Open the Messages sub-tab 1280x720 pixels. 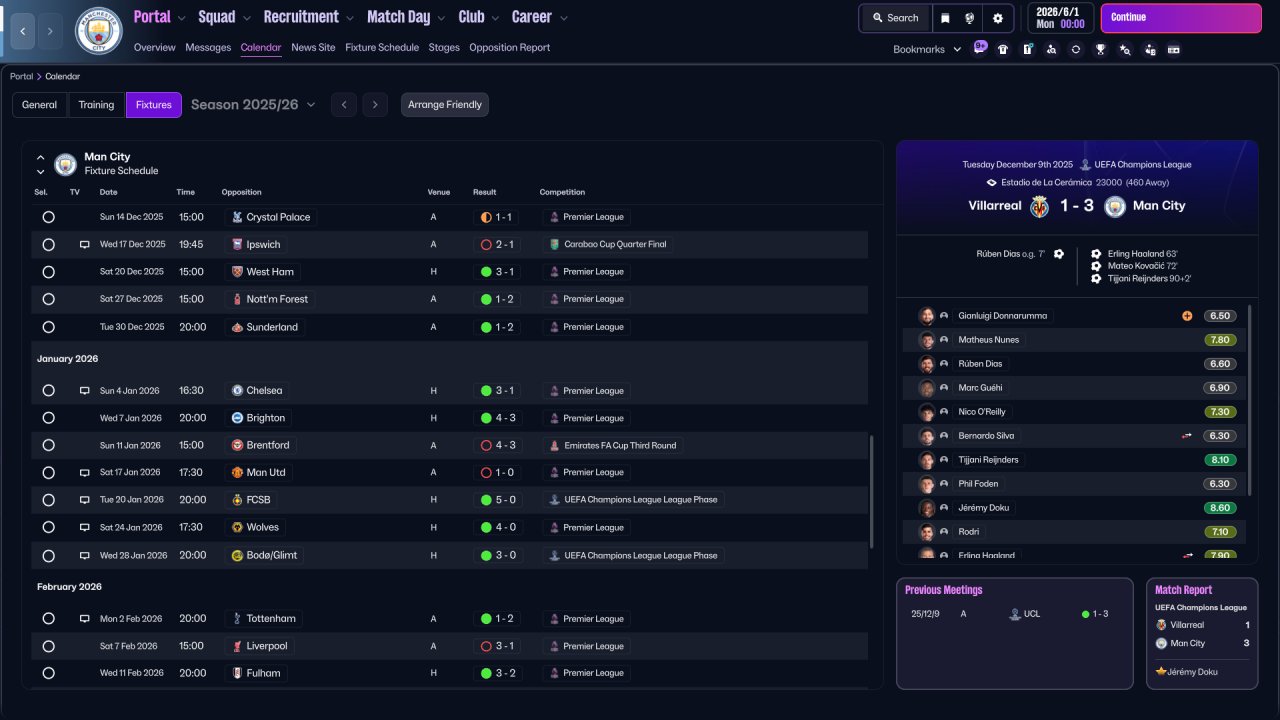coord(208,47)
